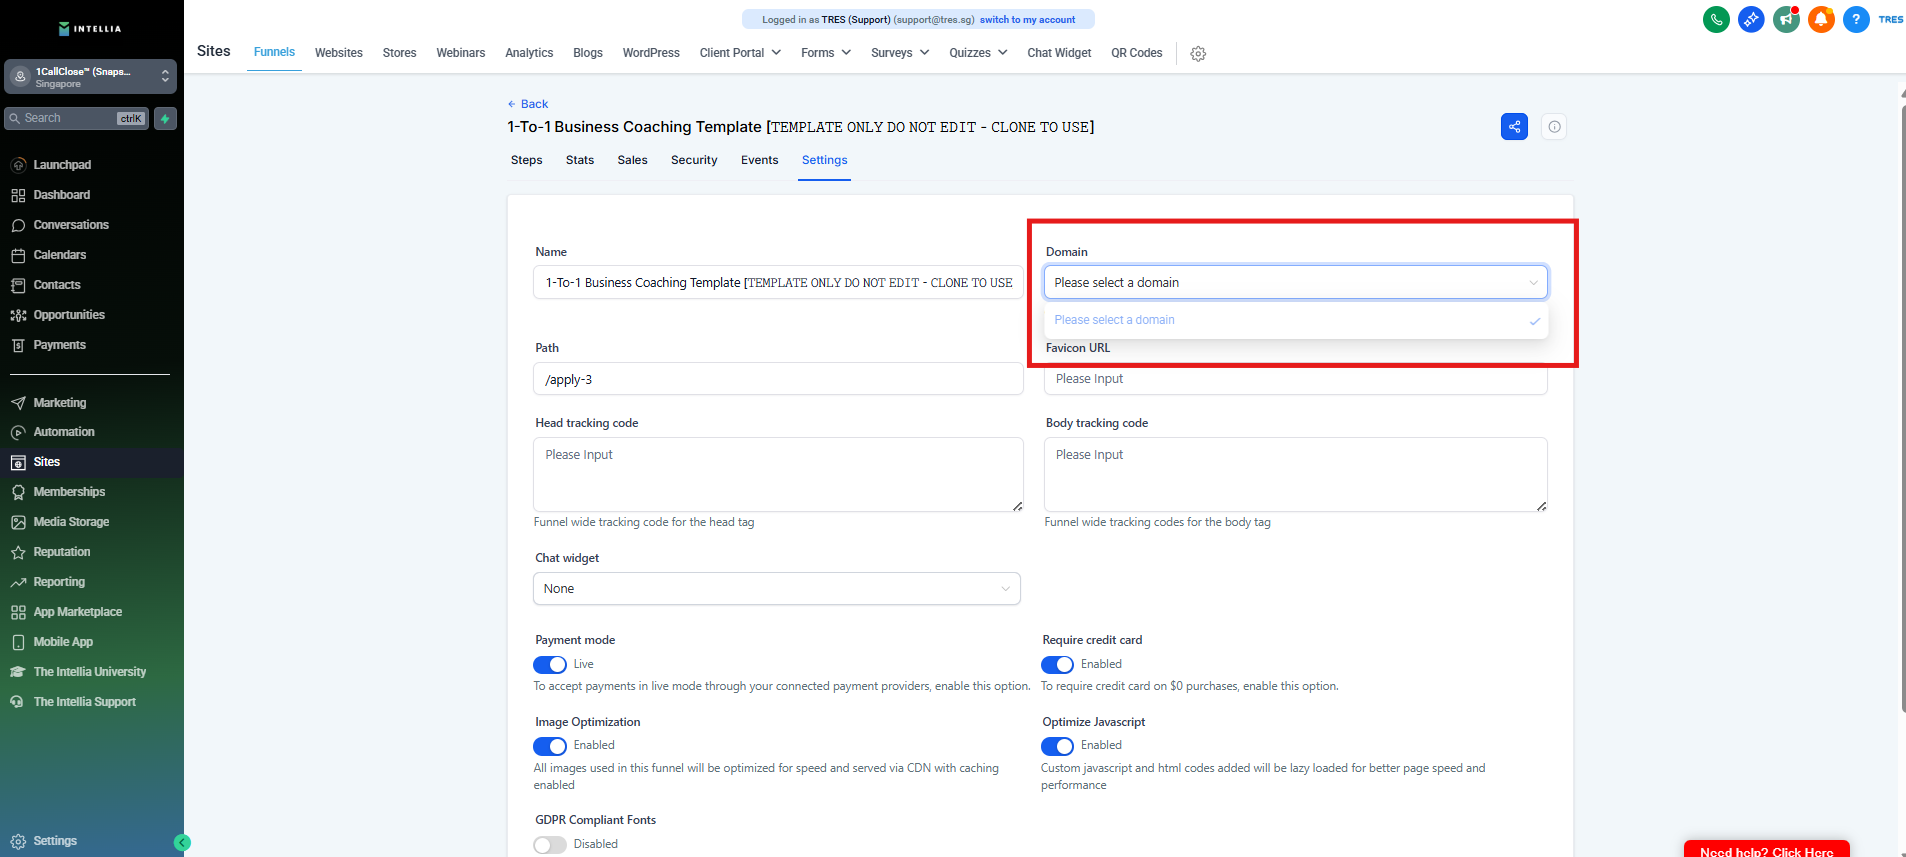Image resolution: width=1906 pixels, height=857 pixels.
Task: Click the blue help question mark icon
Action: 1856,19
